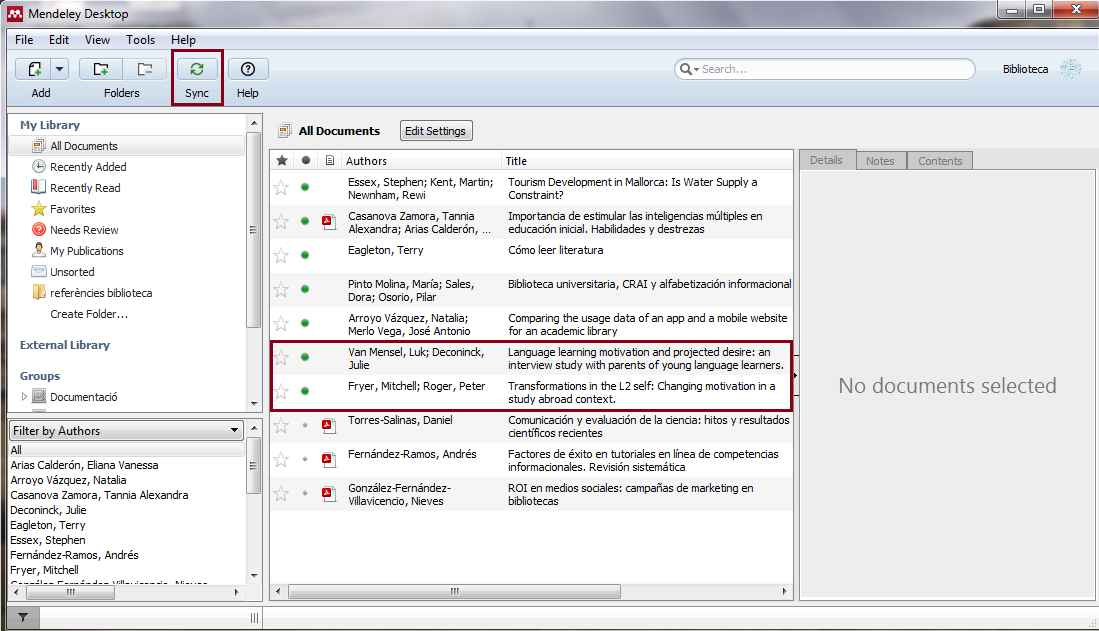Open PDF icon of Fernández-Ramos document
The height and width of the screenshot is (631, 1099).
pyautogui.click(x=328, y=459)
